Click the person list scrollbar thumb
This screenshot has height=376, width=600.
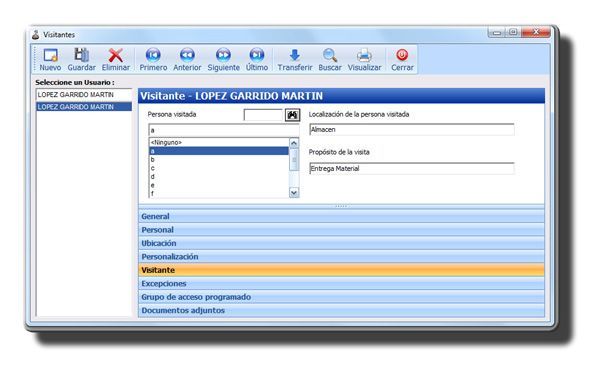[294, 160]
